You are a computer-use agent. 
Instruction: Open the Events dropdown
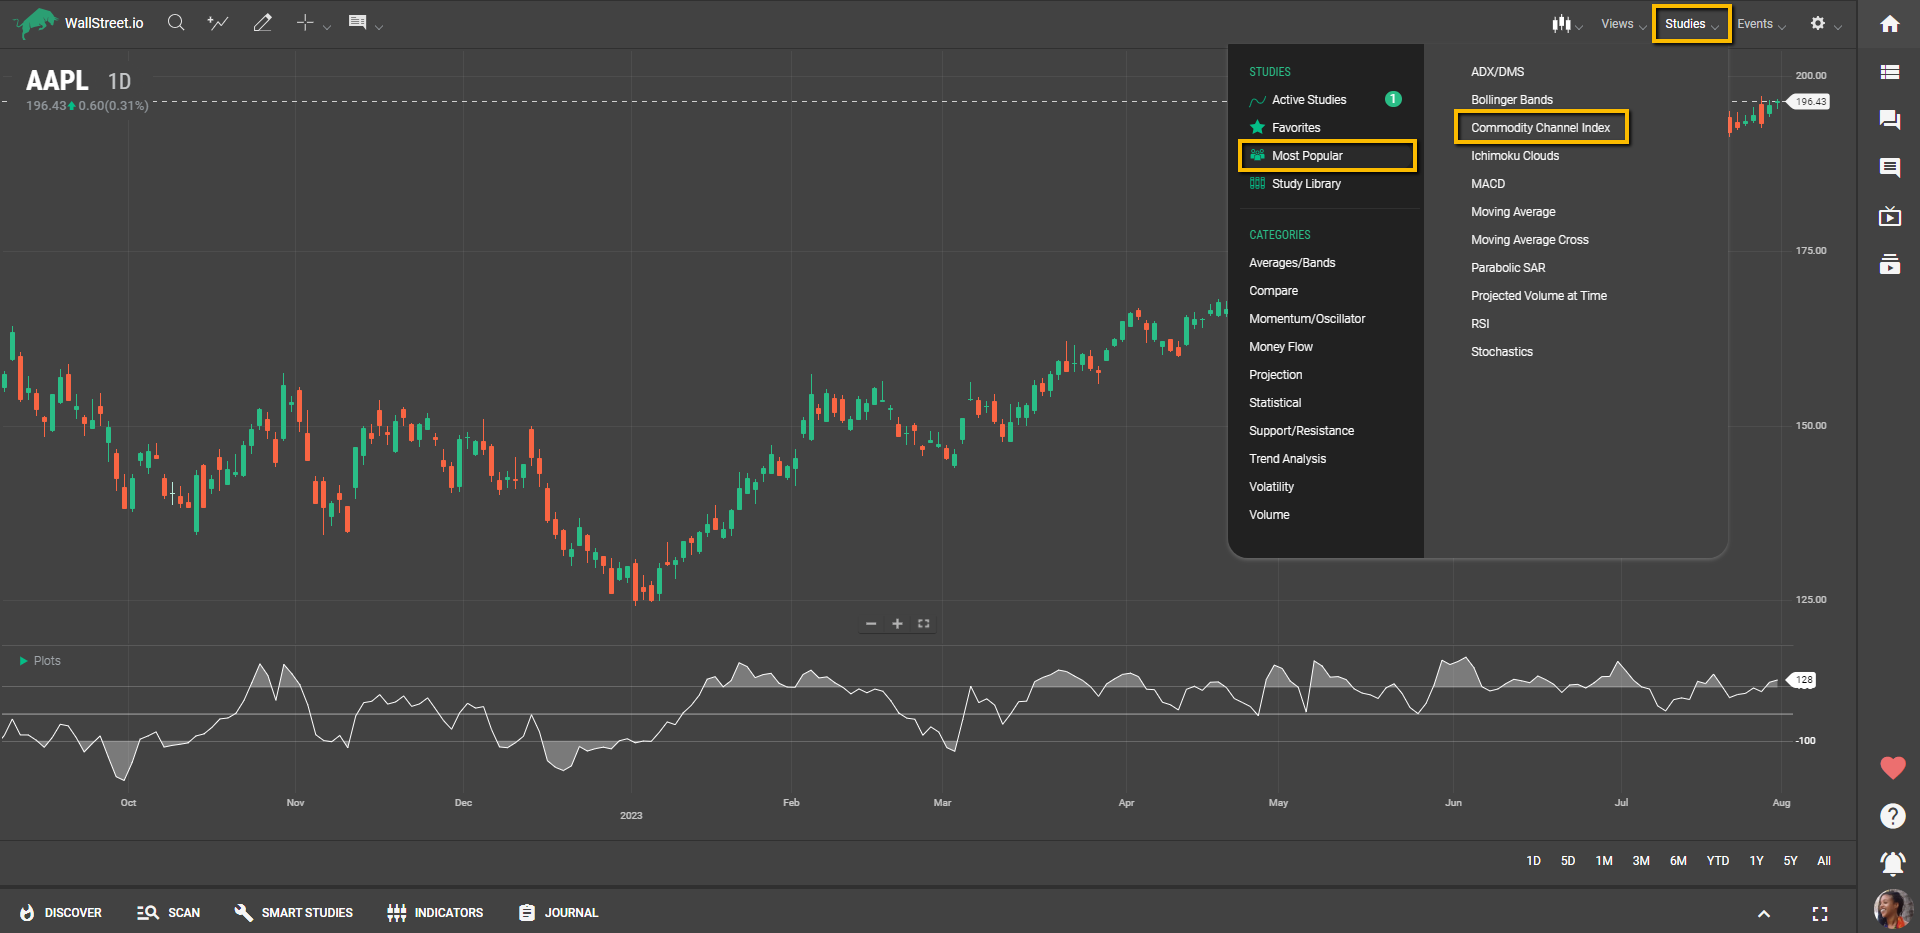point(1760,24)
